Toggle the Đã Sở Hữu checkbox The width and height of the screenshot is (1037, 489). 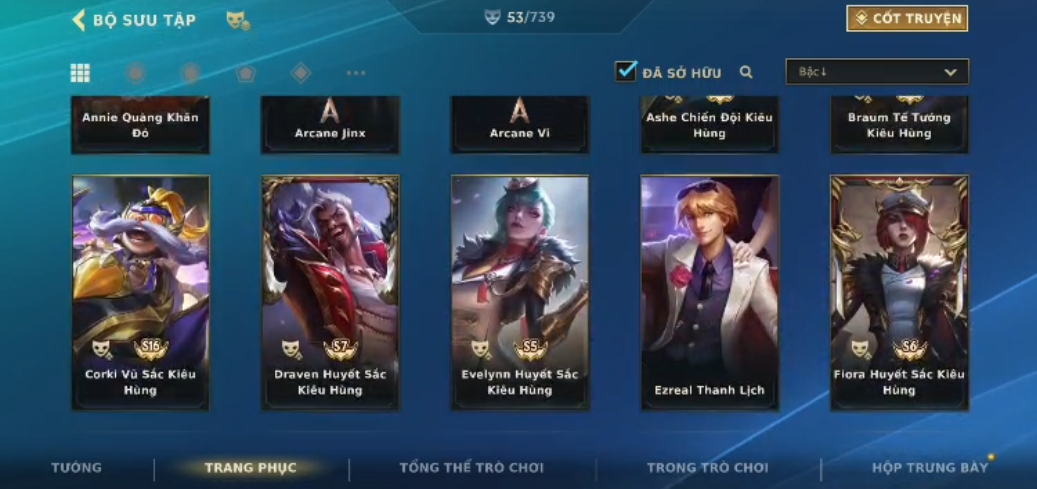click(625, 71)
